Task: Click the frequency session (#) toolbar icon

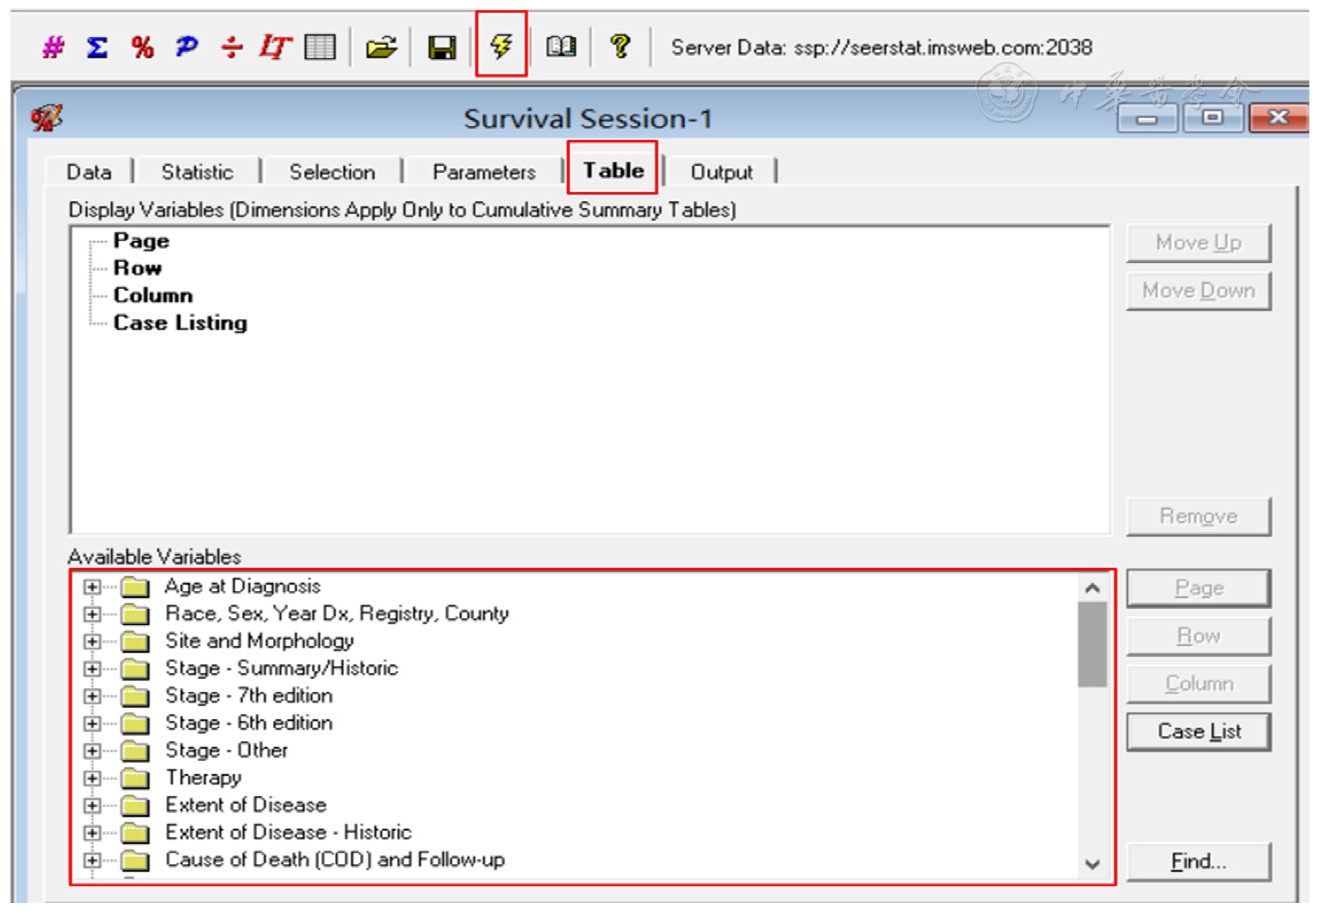Action: [x=53, y=47]
